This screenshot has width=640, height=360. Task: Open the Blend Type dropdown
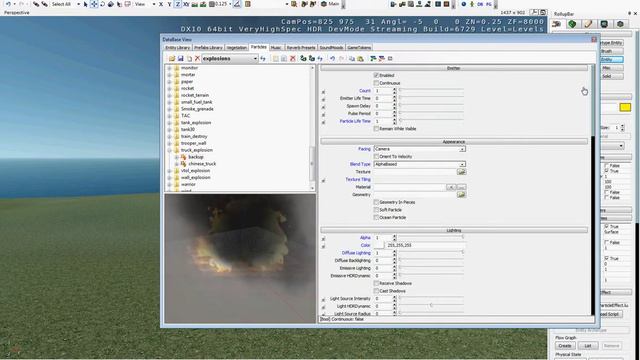(462, 164)
